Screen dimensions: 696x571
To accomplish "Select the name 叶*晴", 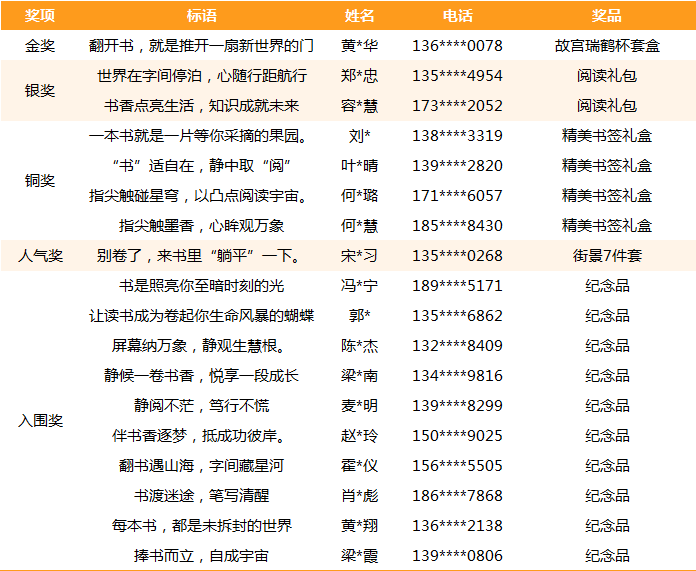I will click(360, 166).
